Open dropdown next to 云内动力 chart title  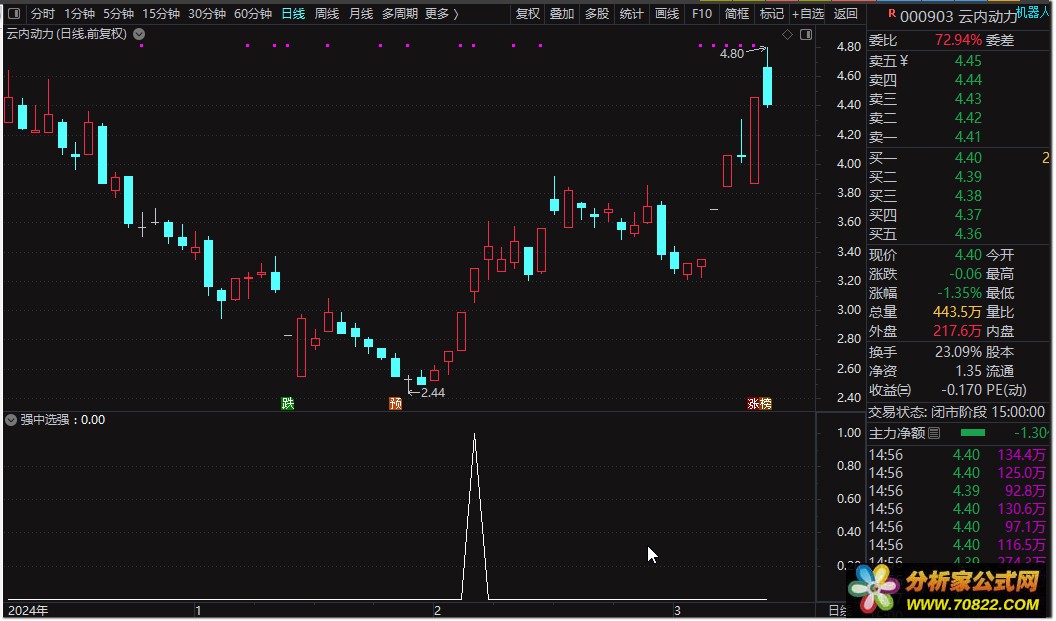[139, 34]
